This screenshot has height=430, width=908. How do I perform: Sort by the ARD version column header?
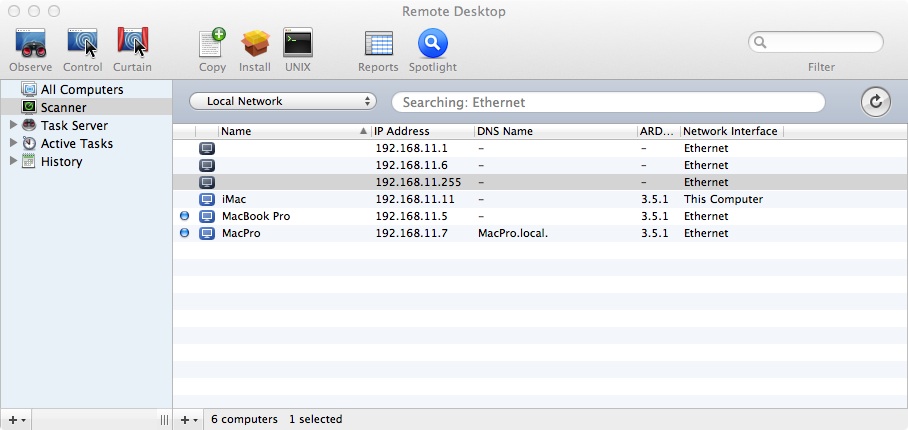657,131
